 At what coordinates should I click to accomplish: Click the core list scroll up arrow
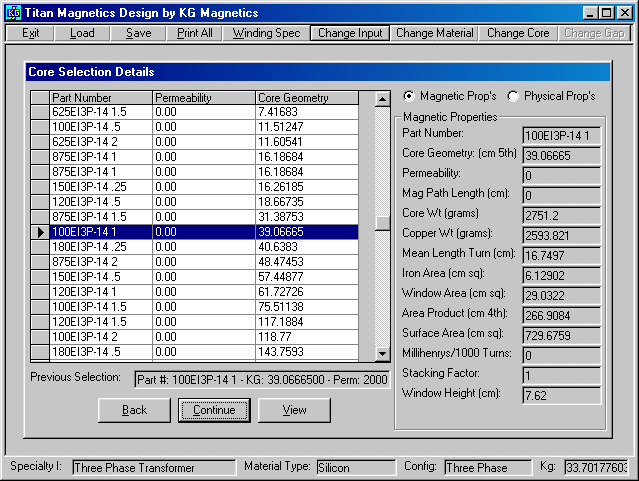pos(382,99)
